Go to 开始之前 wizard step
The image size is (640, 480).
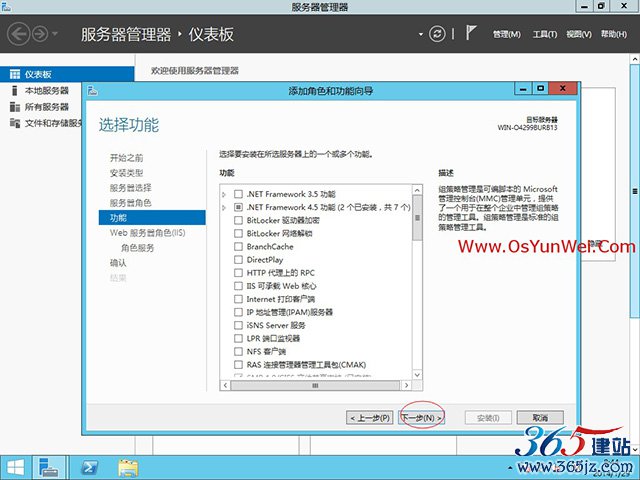[127, 158]
